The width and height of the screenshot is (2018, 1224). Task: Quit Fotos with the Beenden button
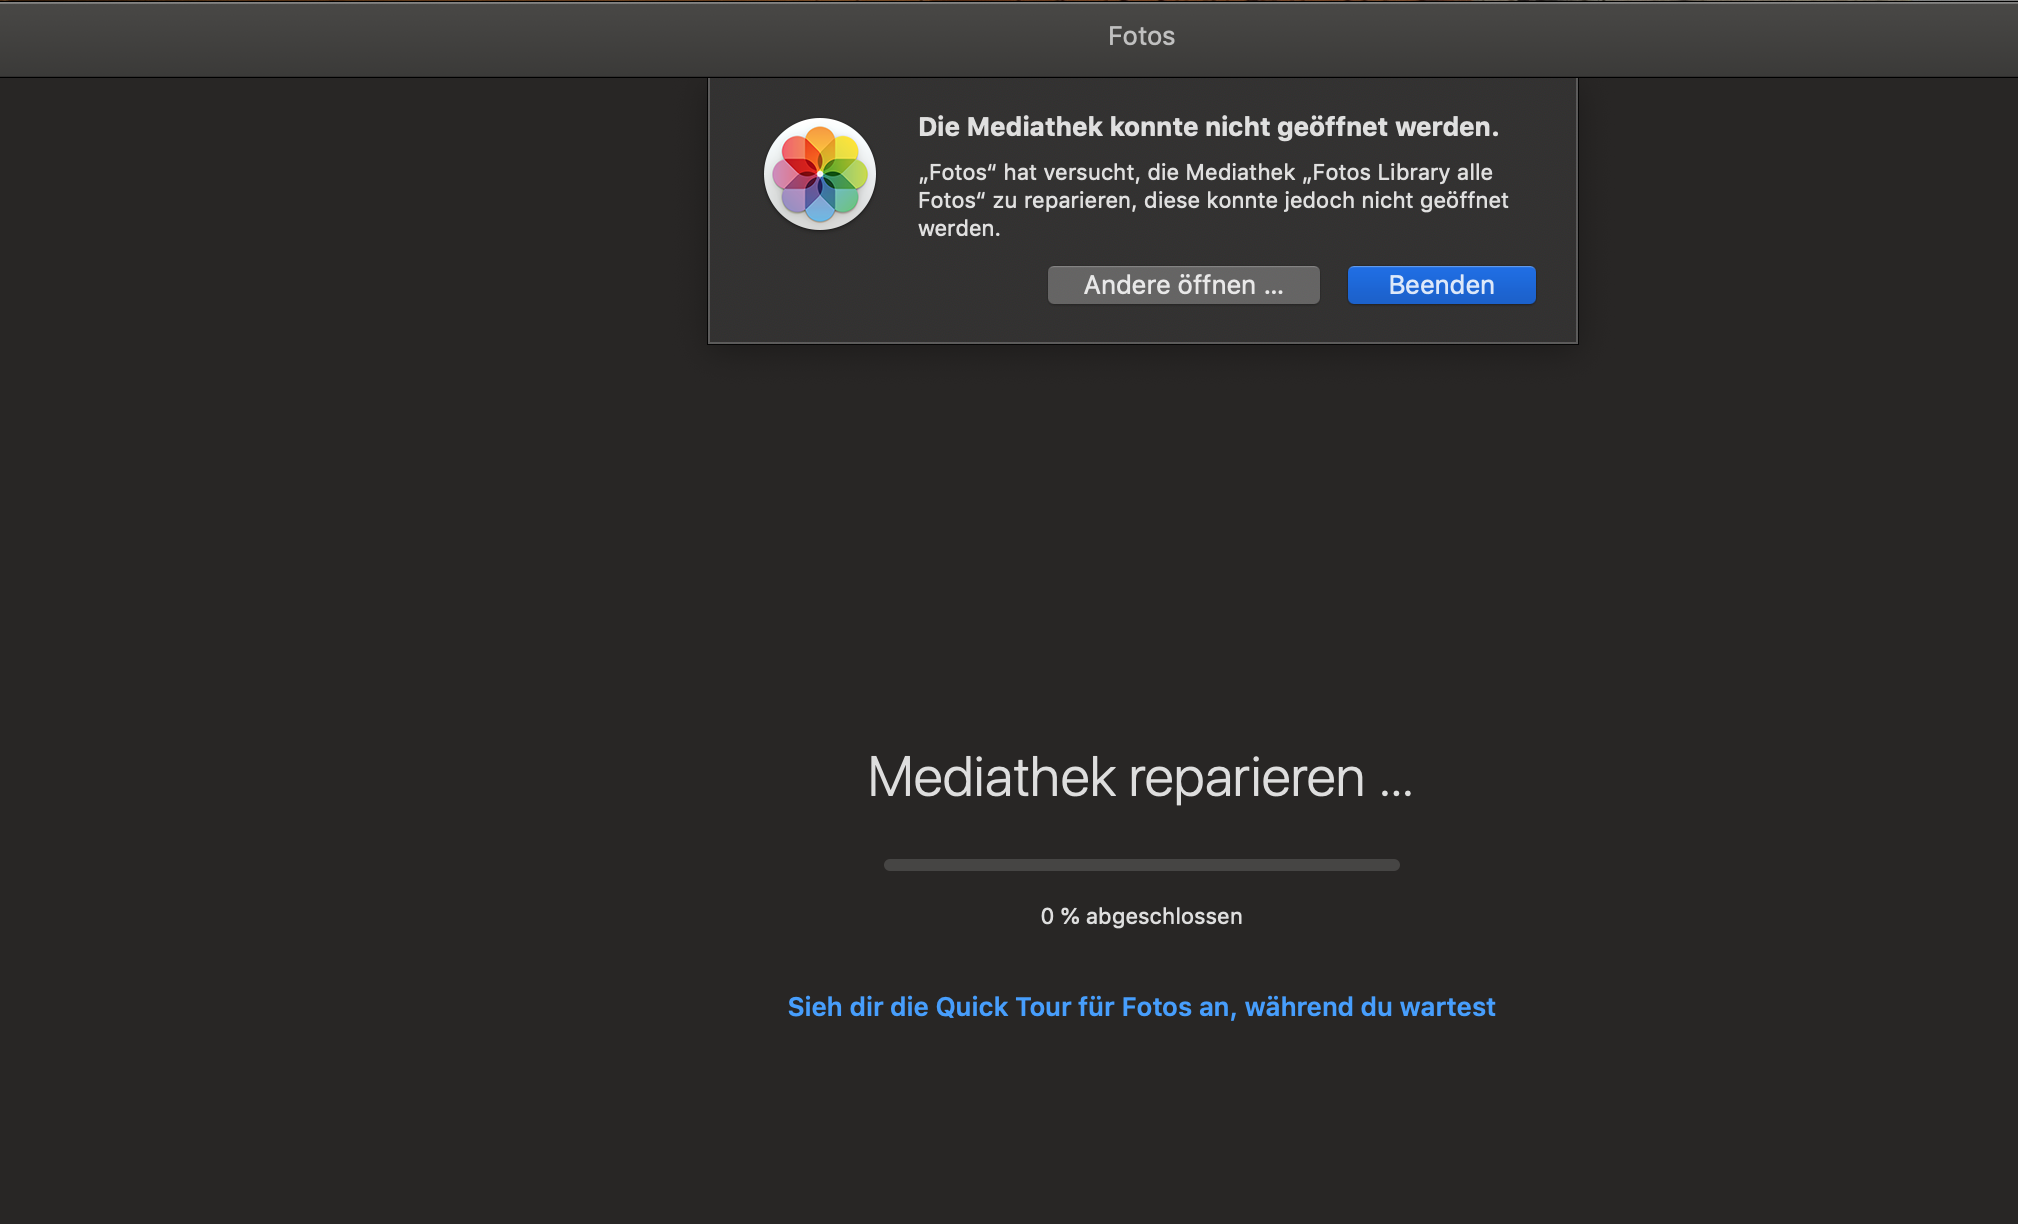click(1441, 285)
